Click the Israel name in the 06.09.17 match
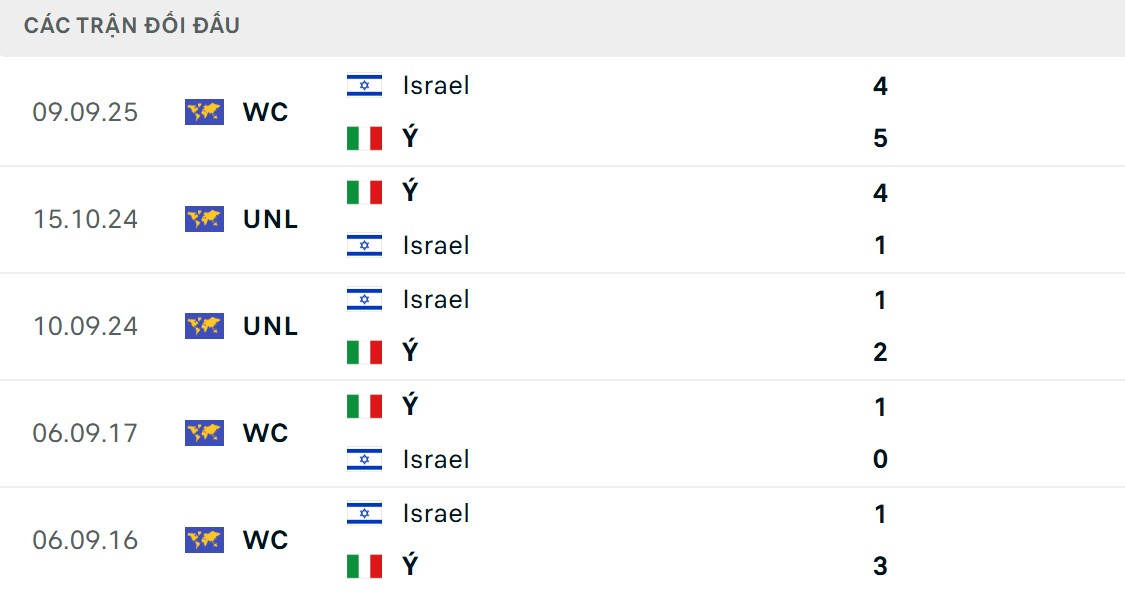The width and height of the screenshot is (1125, 592). (435, 459)
